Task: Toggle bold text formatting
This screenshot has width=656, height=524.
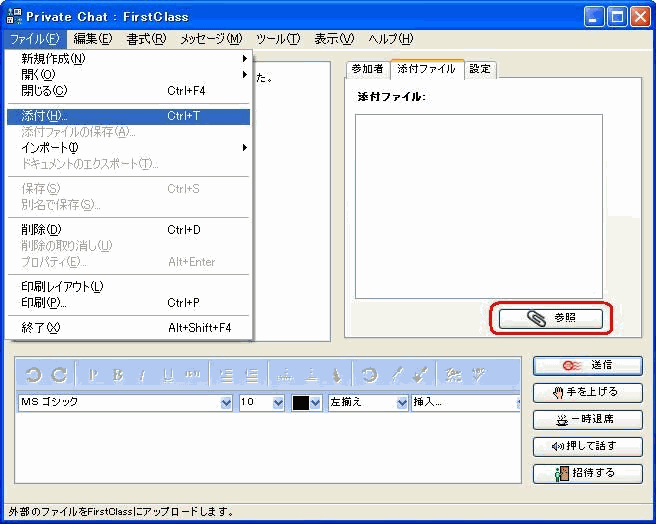Action: click(118, 375)
